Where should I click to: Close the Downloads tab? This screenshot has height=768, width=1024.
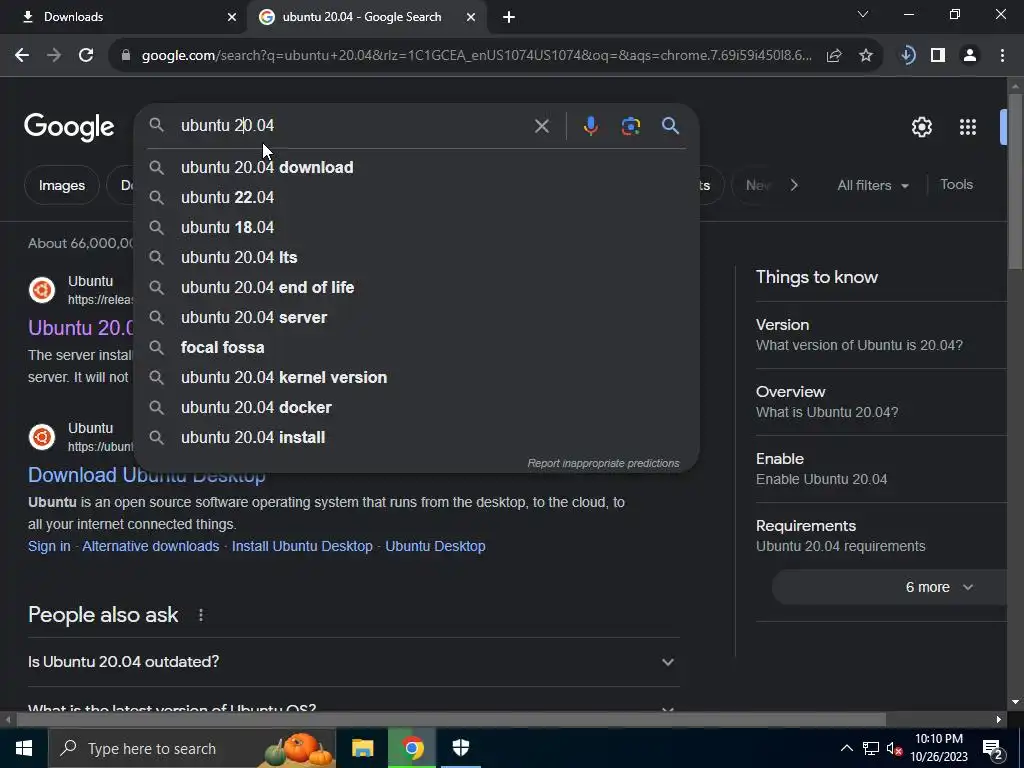(x=232, y=17)
